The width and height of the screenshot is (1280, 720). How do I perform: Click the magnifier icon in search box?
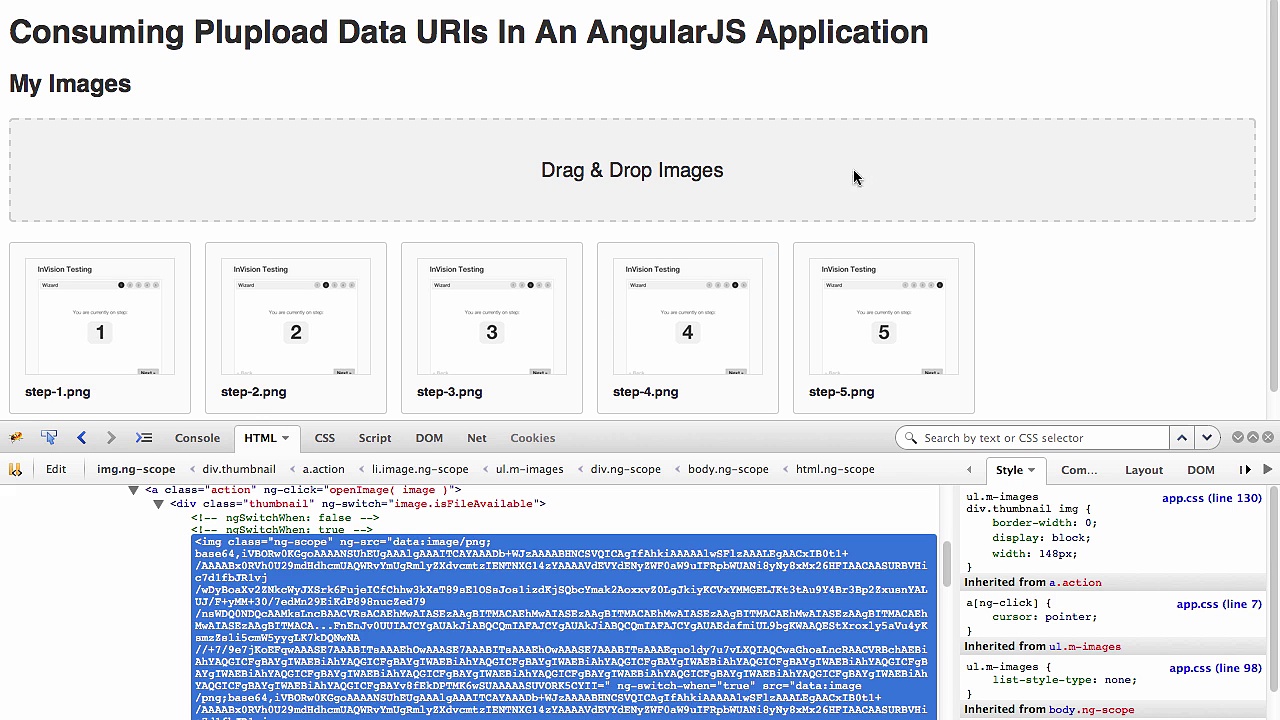[910, 438]
